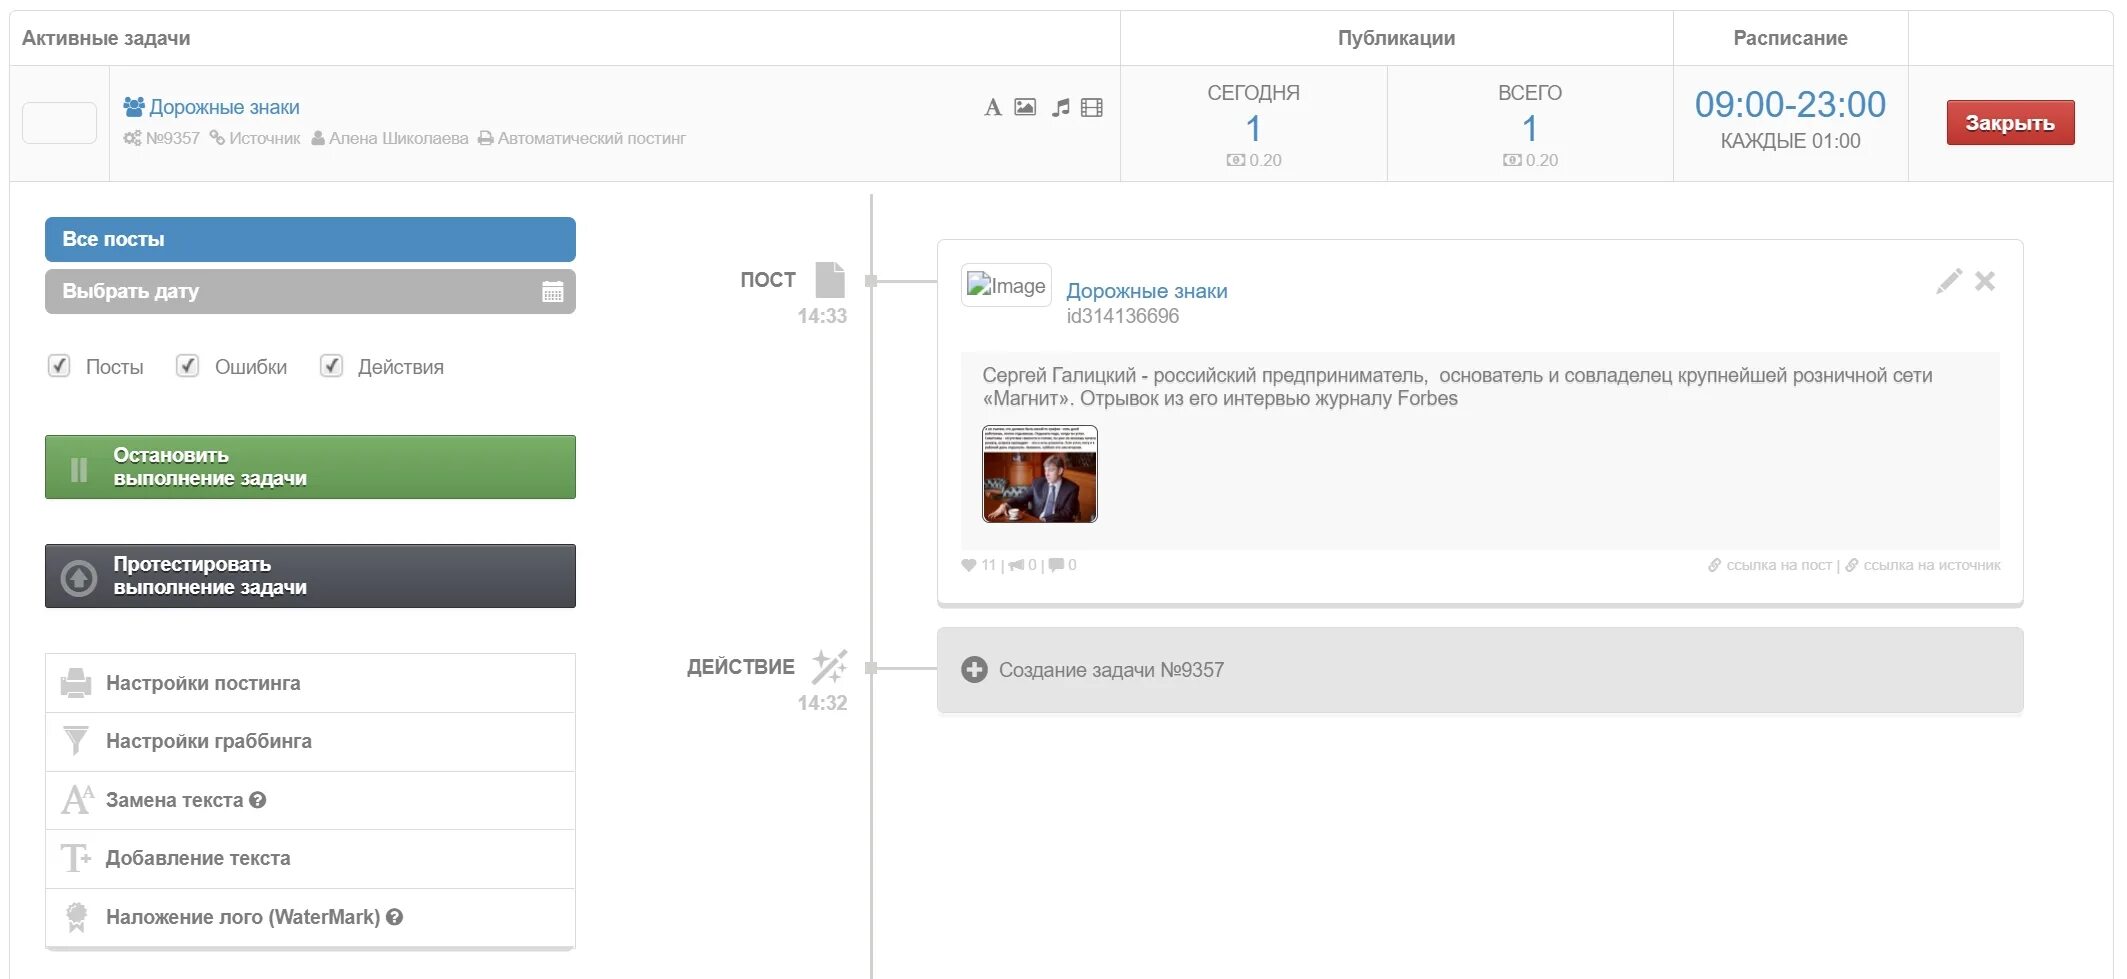Click the music note icon in task row
Viewport: 2127px width, 979px height.
[1060, 108]
